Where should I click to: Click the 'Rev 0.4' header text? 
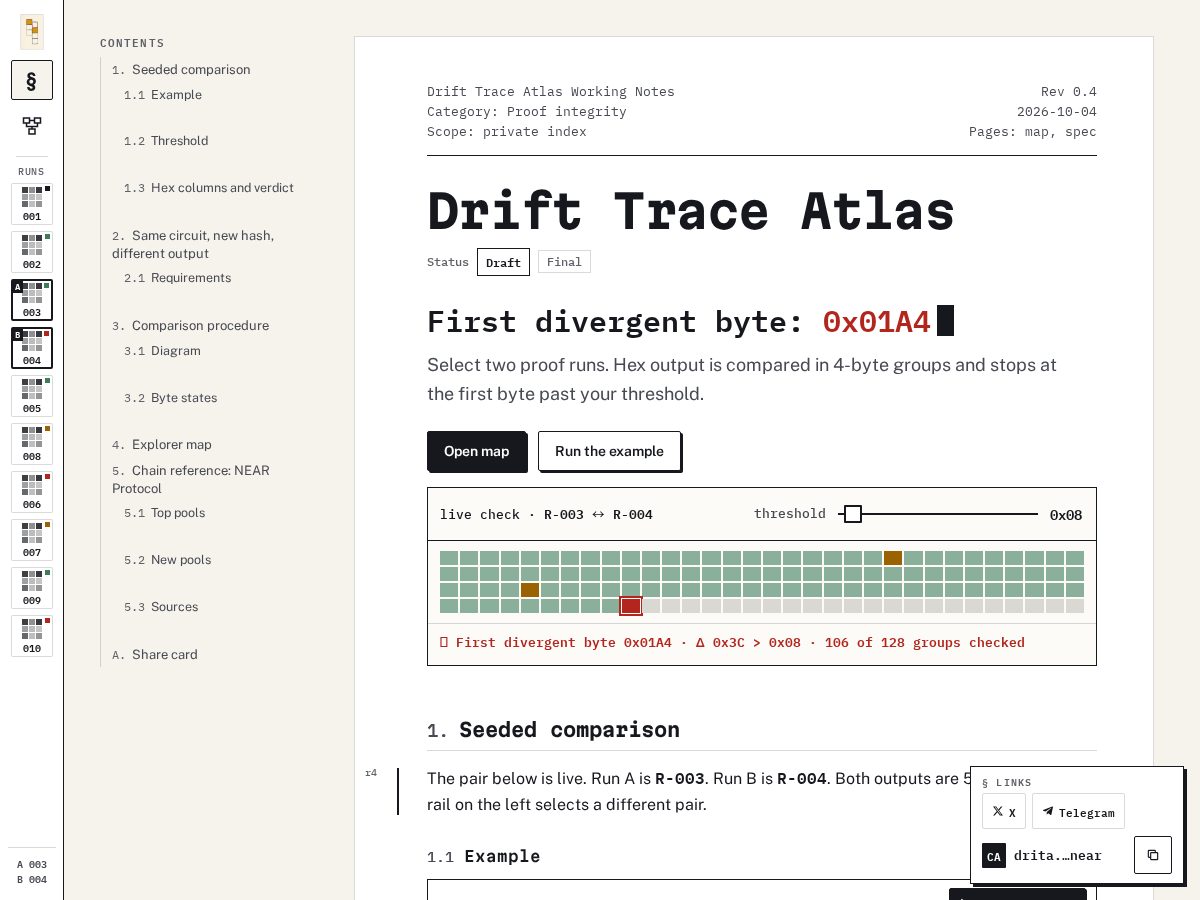pyautogui.click(x=1069, y=92)
